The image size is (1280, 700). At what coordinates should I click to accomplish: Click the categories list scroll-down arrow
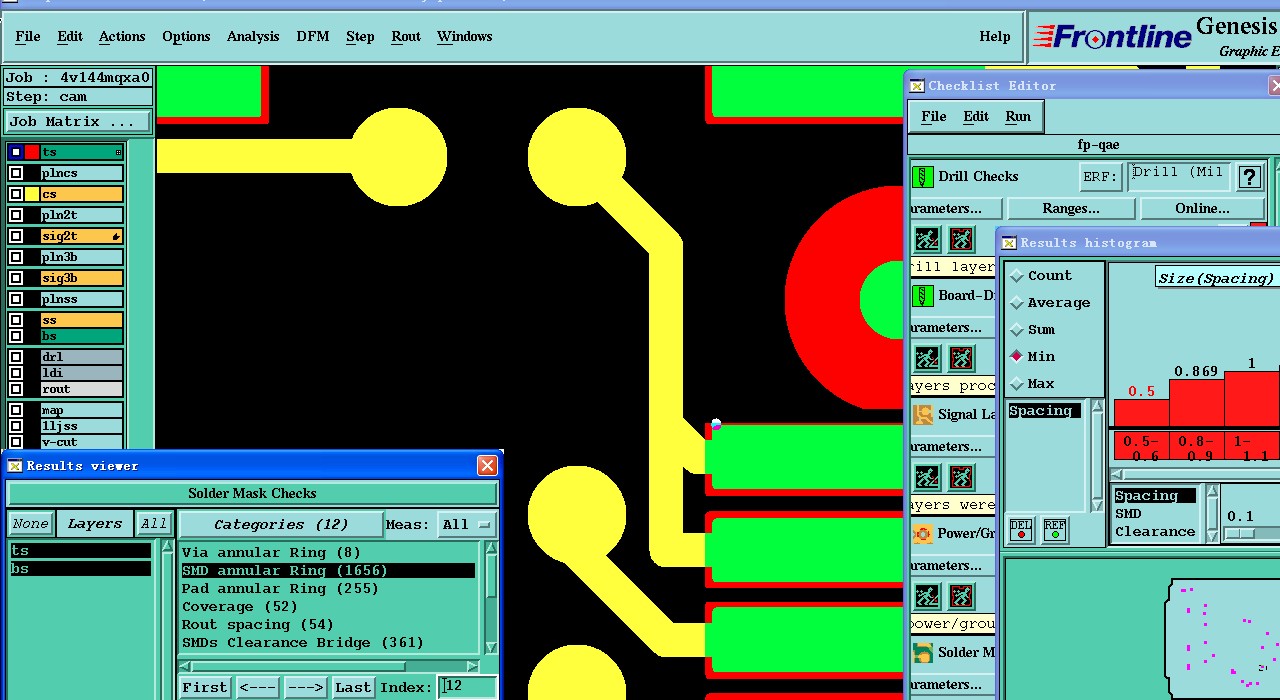(x=491, y=648)
